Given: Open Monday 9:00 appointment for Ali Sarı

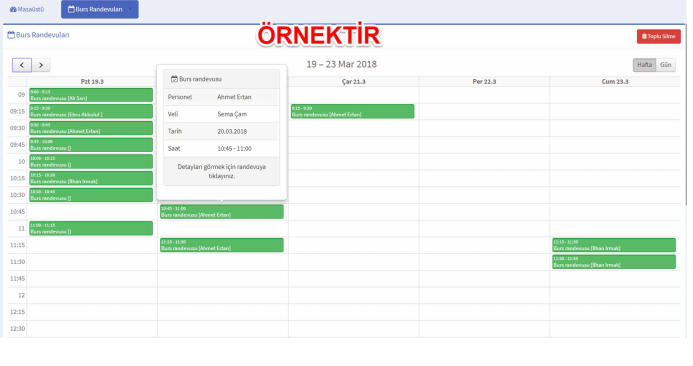Looking at the screenshot, I should 91,95.
